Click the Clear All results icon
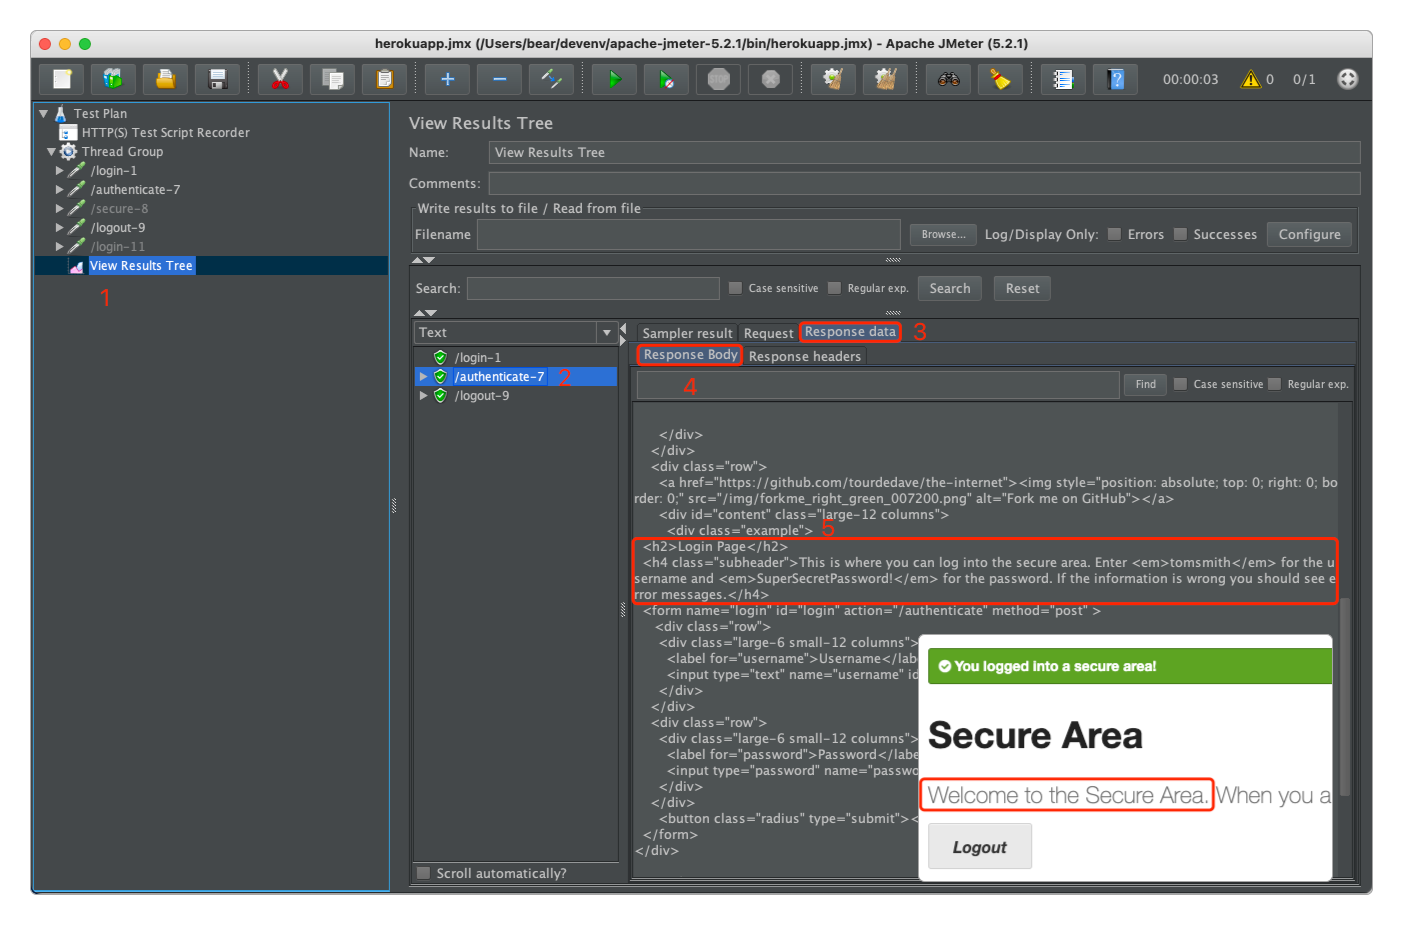The image size is (1403, 925). (885, 79)
